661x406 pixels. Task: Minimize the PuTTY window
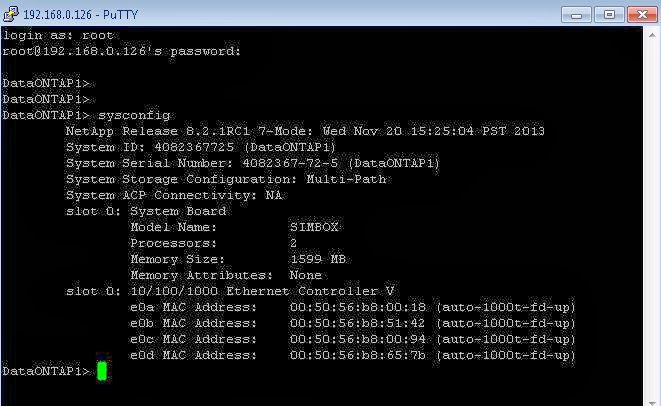(x=576, y=15)
